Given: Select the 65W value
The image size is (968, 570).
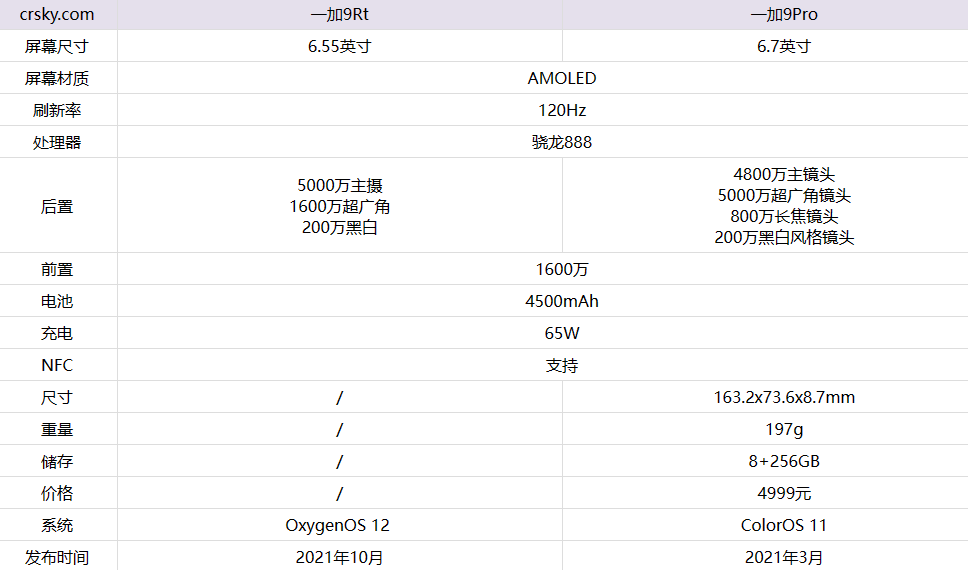Looking at the screenshot, I should [562, 333].
